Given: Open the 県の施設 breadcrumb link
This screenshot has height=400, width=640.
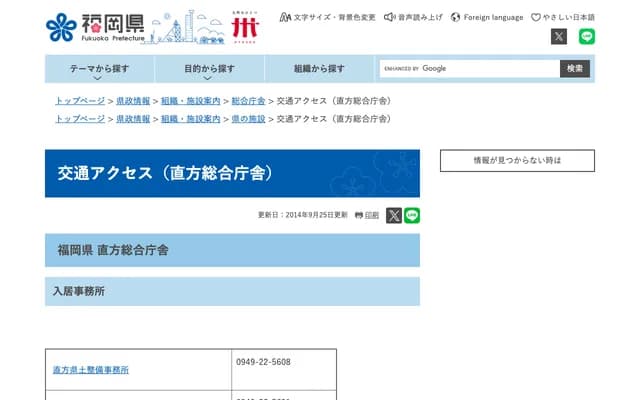Looking at the screenshot, I should [x=248, y=119].
